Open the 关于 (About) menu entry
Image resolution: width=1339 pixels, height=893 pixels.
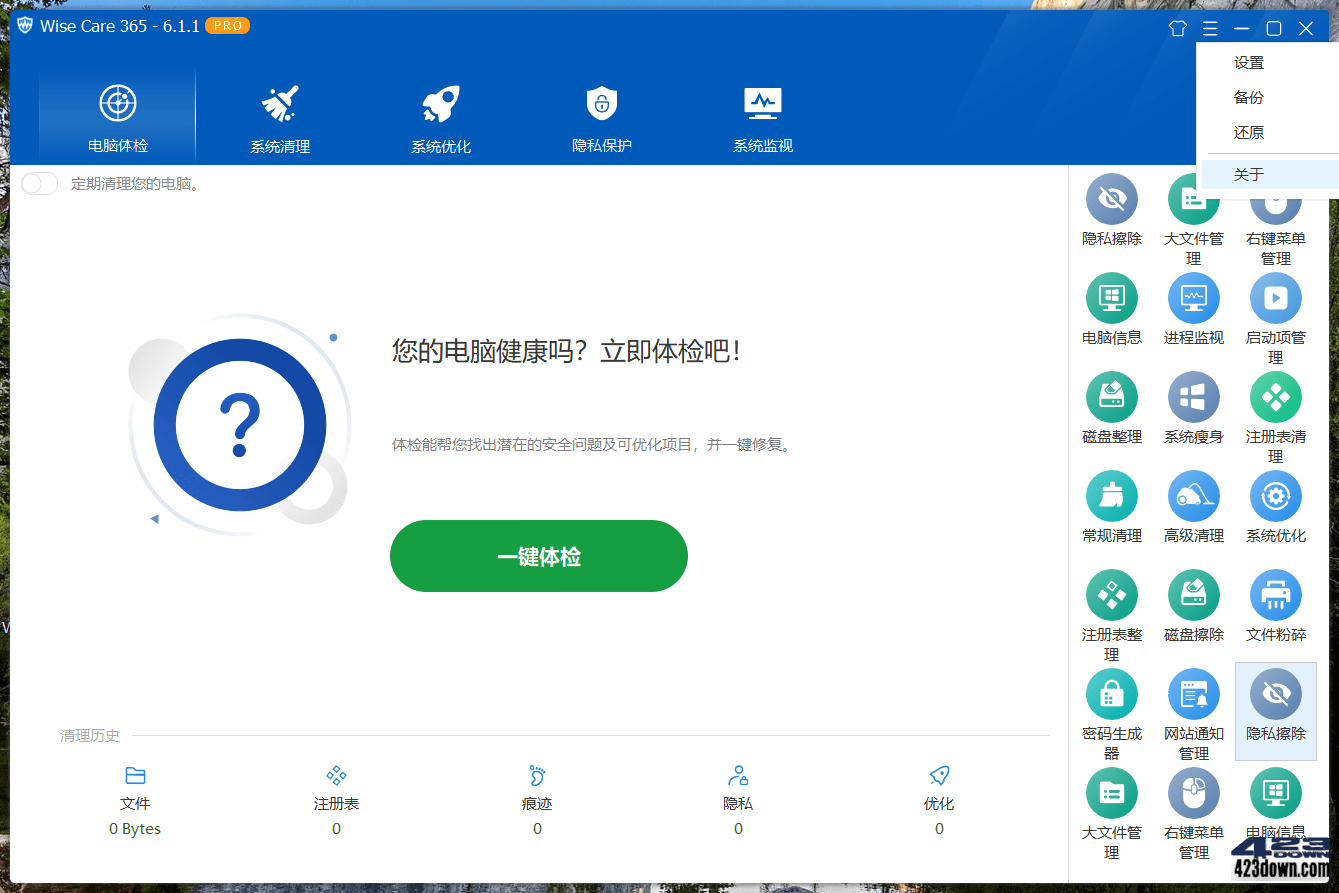[x=1249, y=173]
